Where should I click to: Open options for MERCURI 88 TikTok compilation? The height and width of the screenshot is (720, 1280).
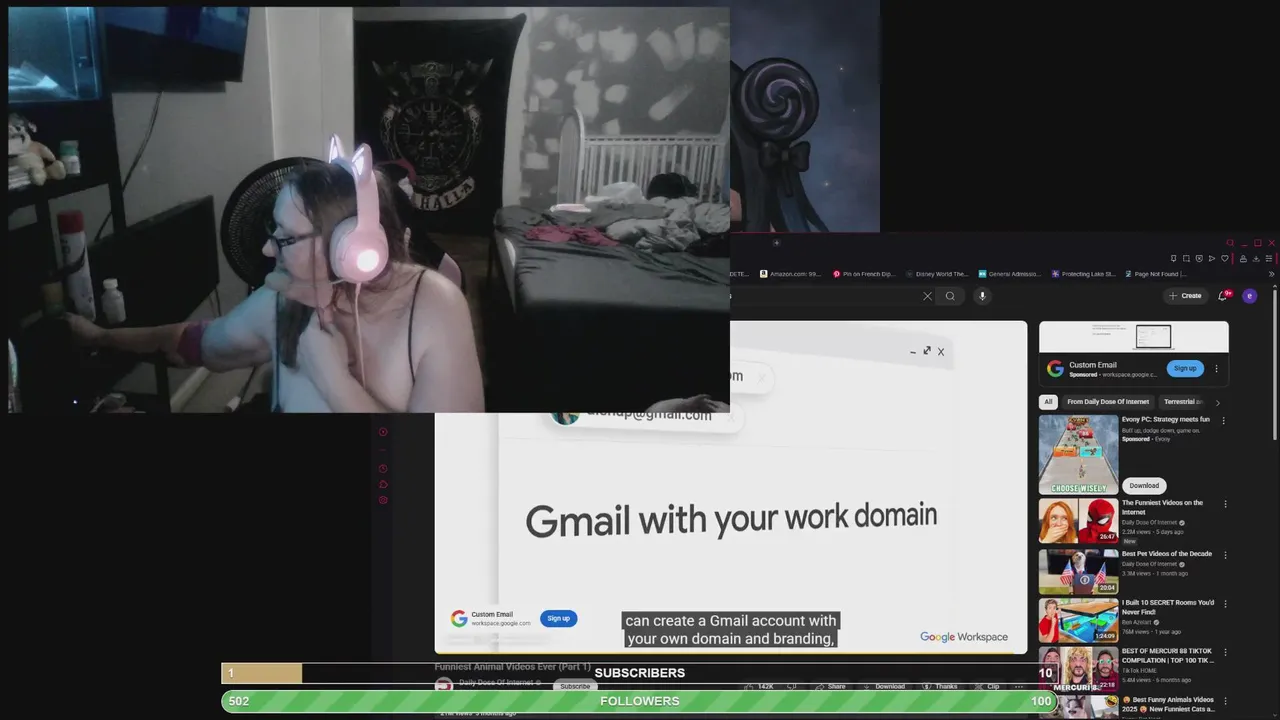pos(1226,652)
